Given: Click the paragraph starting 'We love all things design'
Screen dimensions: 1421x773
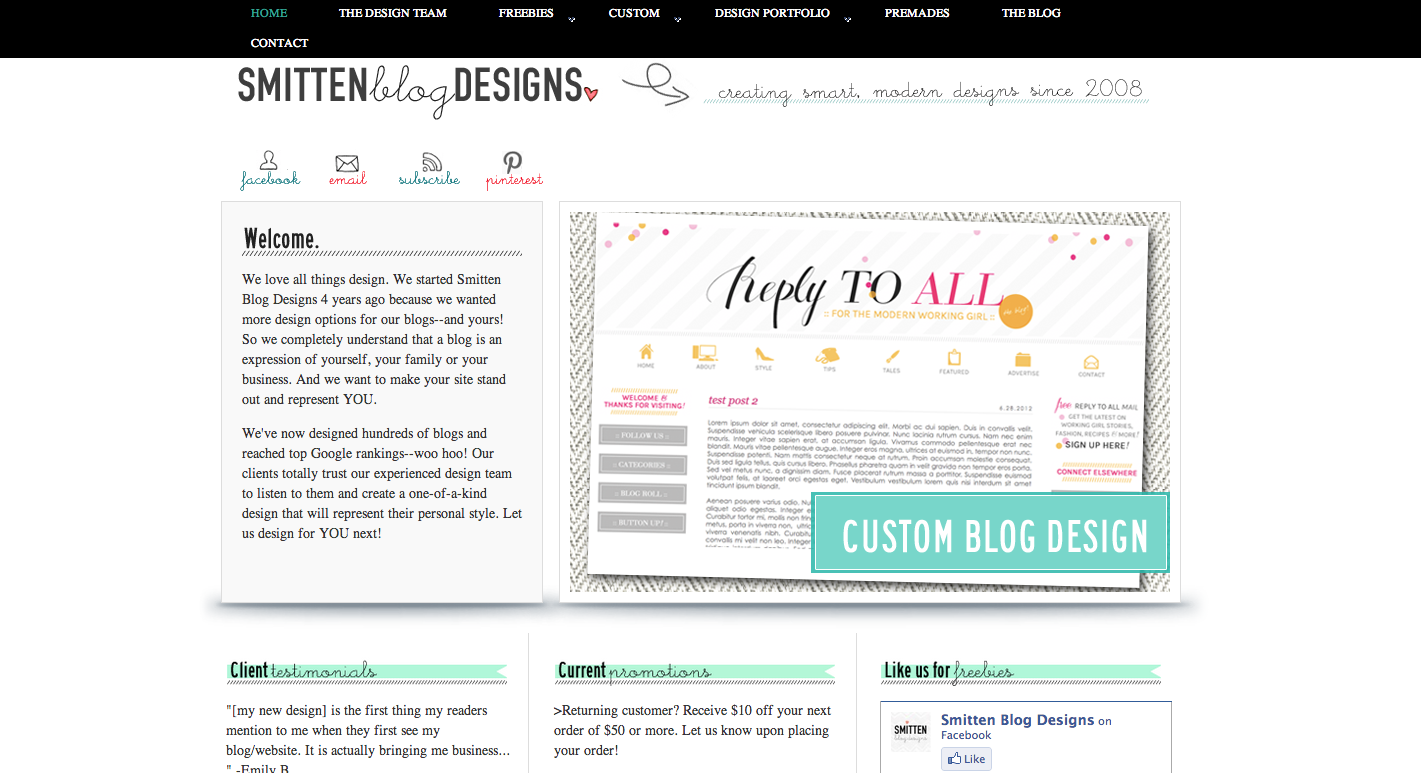Looking at the screenshot, I should (374, 339).
